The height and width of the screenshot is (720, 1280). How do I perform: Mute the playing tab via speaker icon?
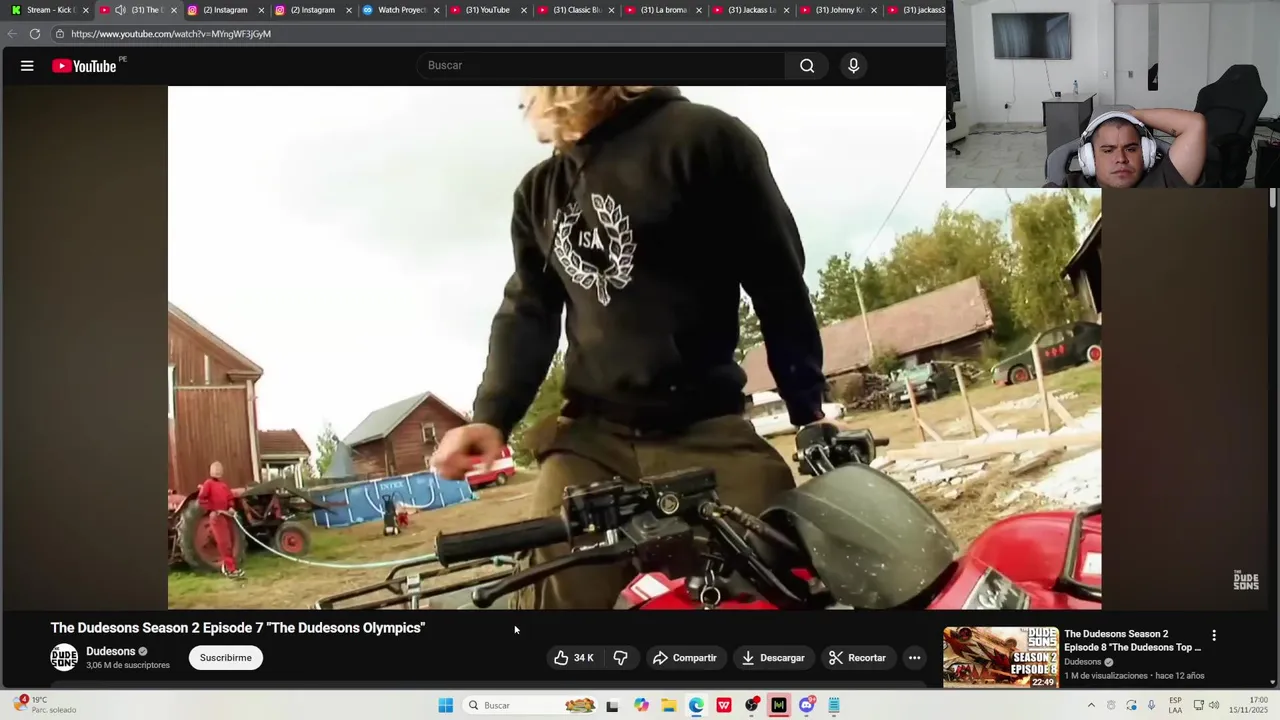tap(120, 10)
